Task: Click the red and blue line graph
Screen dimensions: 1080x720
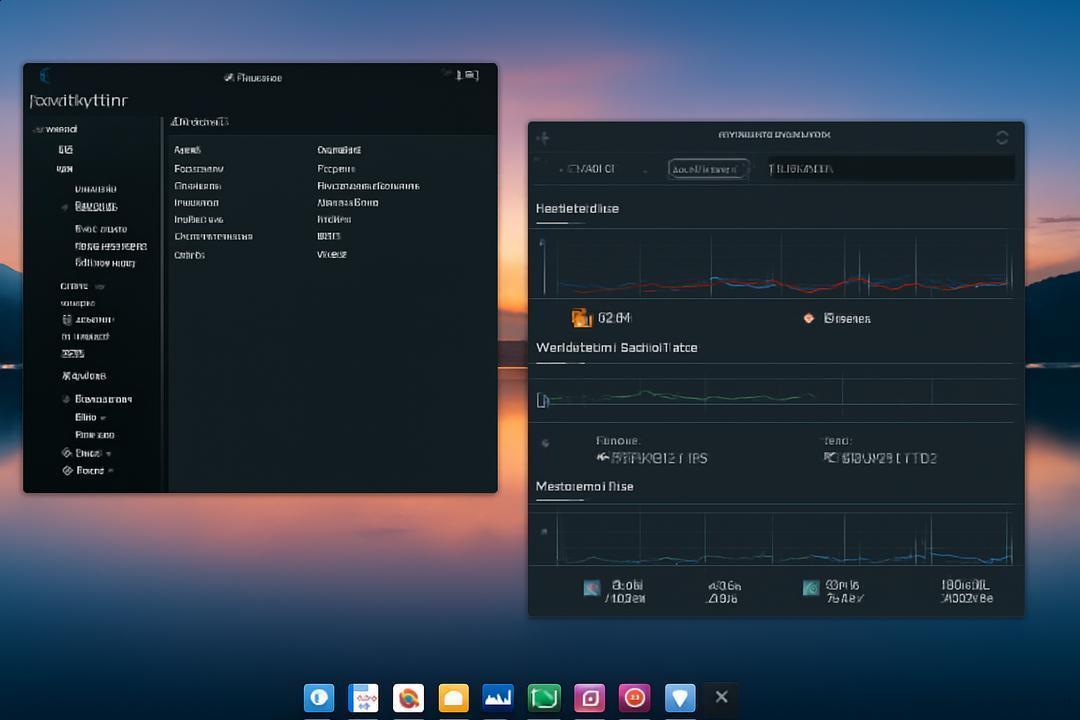Action: [x=776, y=265]
